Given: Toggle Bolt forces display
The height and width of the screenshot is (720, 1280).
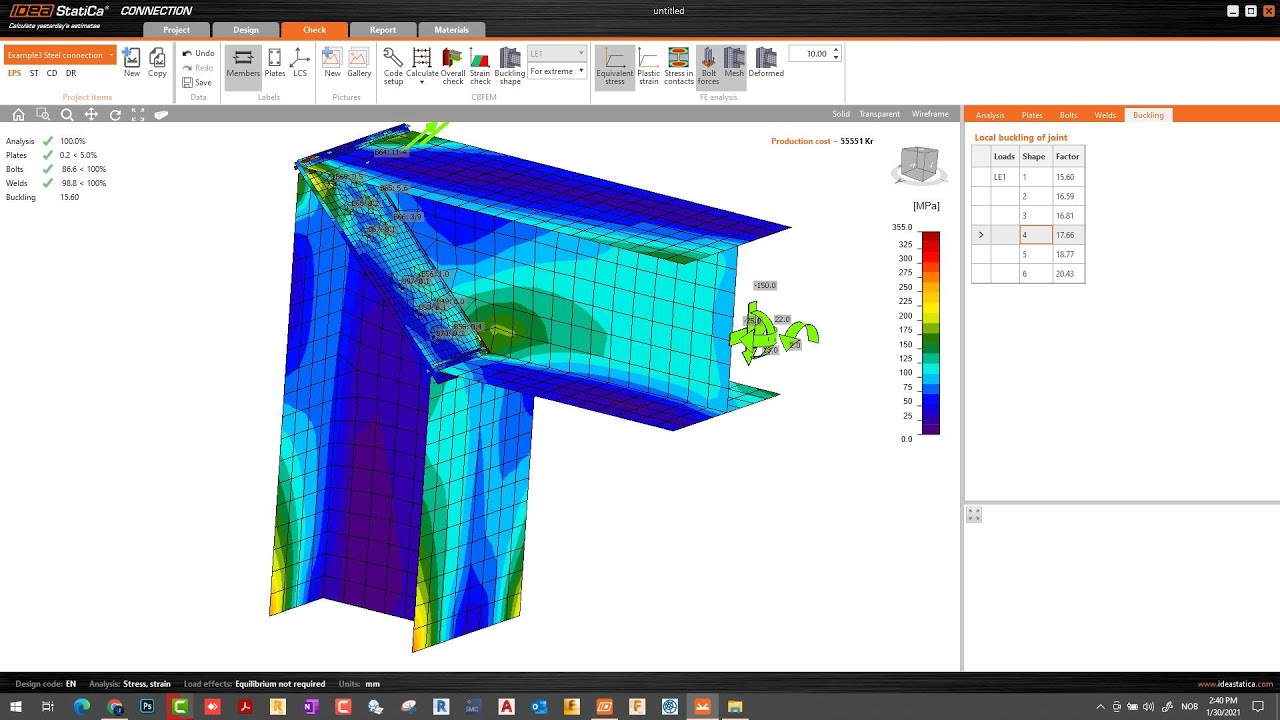Looking at the screenshot, I should (708, 66).
